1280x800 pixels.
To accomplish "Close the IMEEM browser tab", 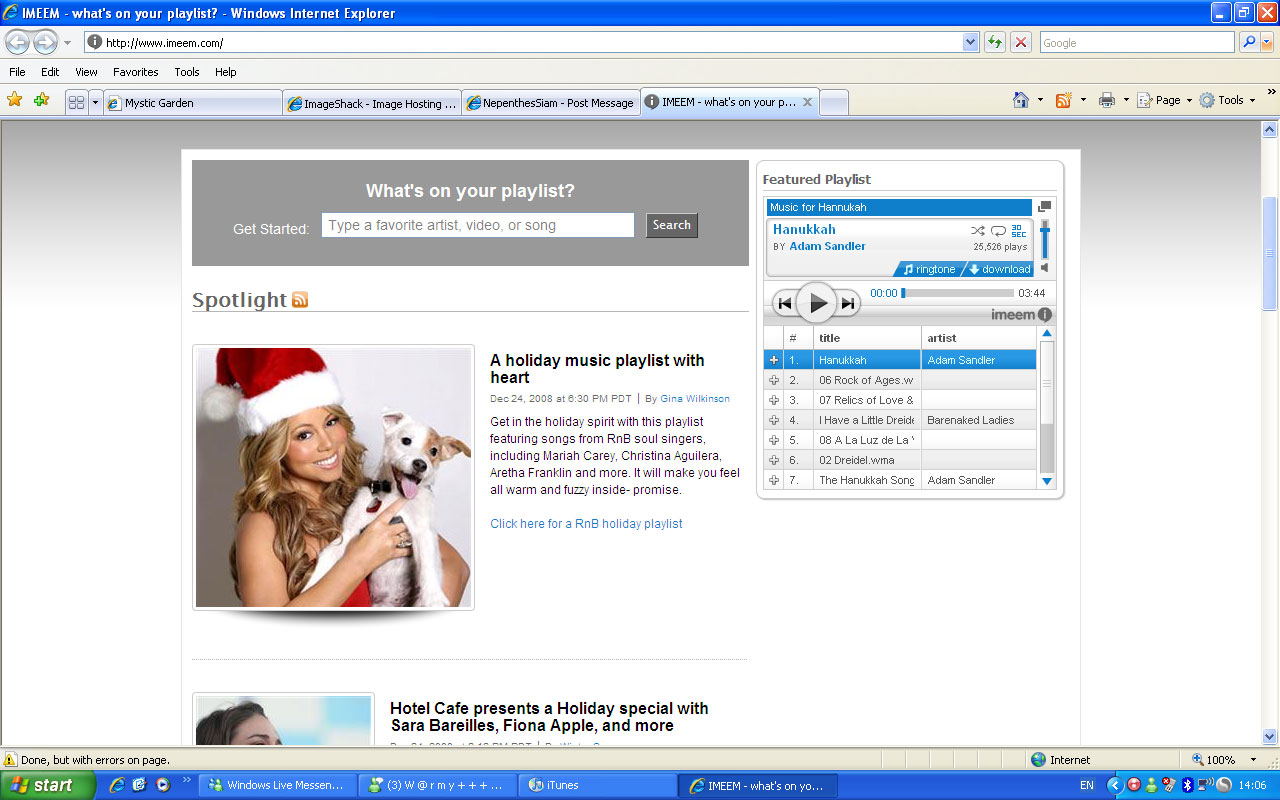I will [x=807, y=102].
